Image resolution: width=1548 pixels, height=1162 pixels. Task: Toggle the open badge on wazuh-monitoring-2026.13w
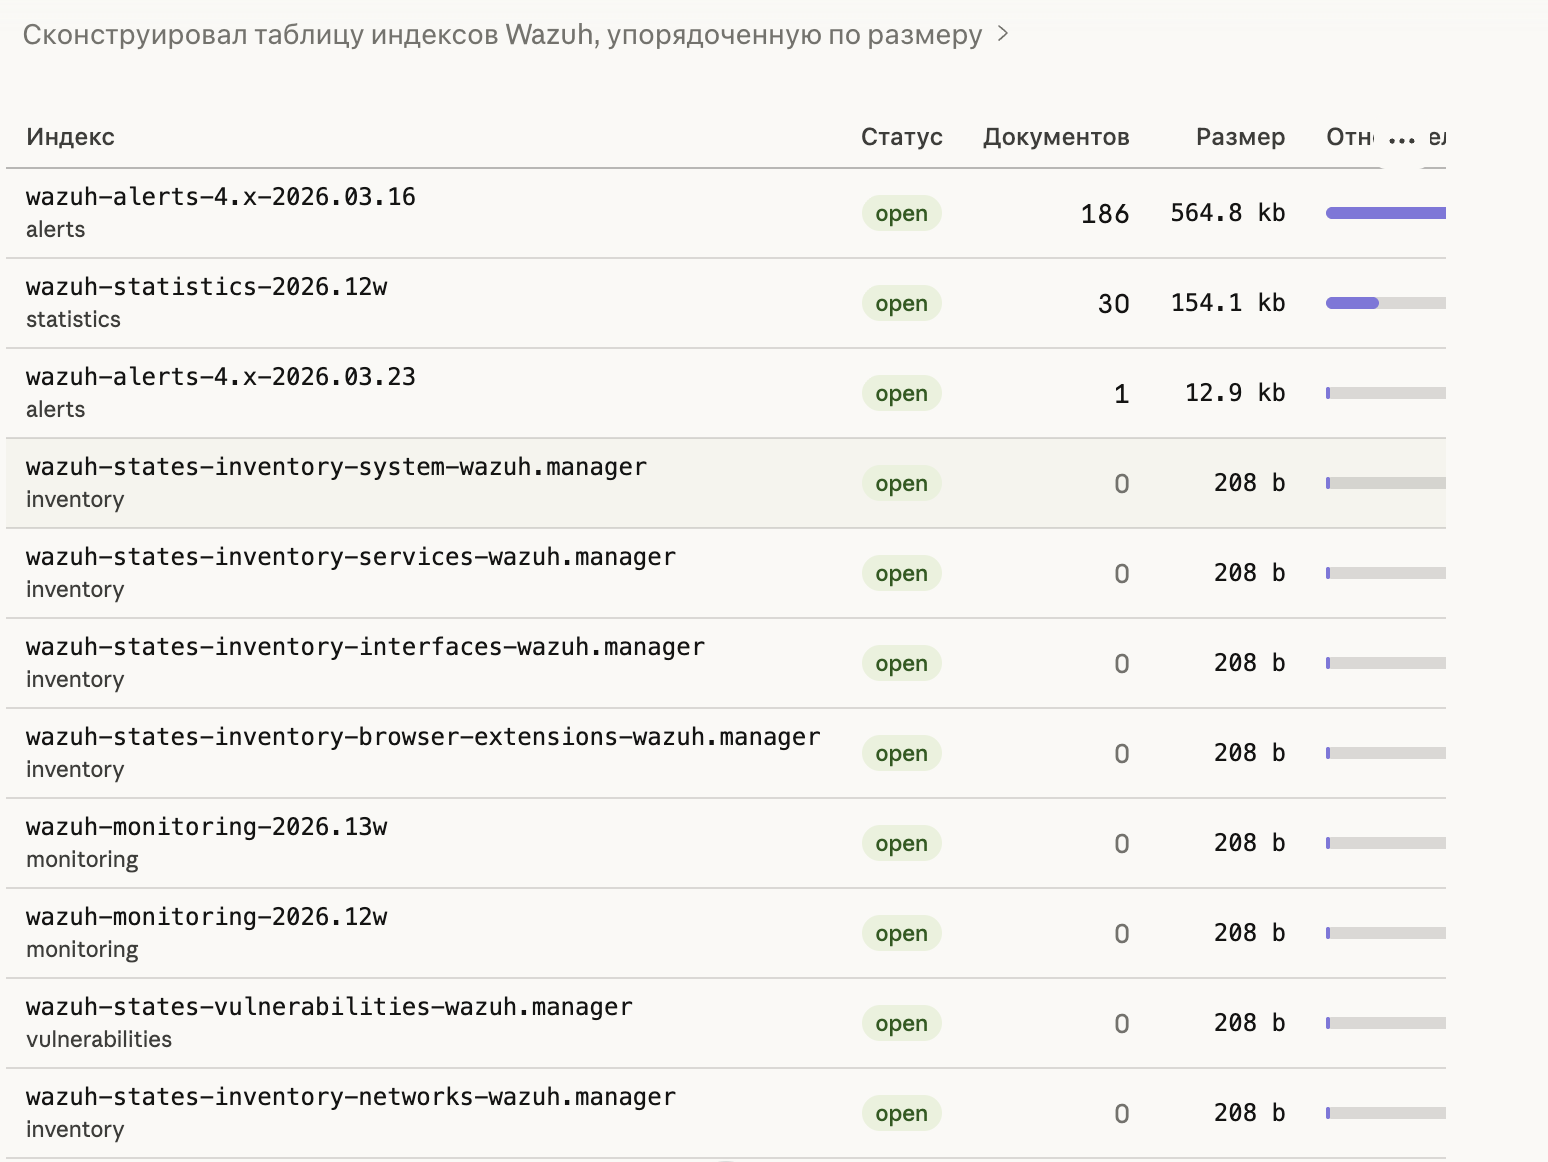point(901,843)
